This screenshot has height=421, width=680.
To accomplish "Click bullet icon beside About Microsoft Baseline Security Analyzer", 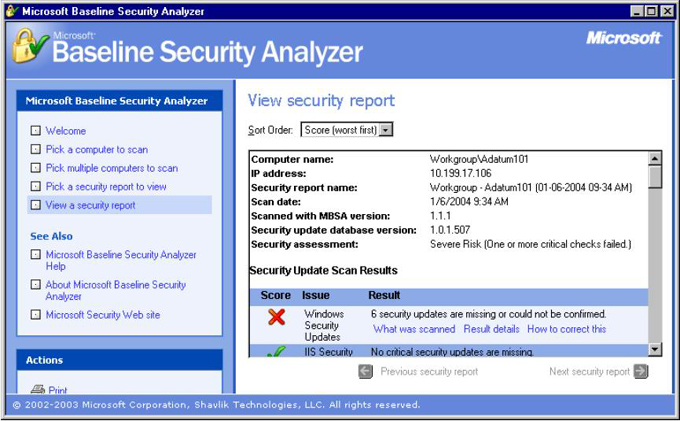I will tap(36, 284).
